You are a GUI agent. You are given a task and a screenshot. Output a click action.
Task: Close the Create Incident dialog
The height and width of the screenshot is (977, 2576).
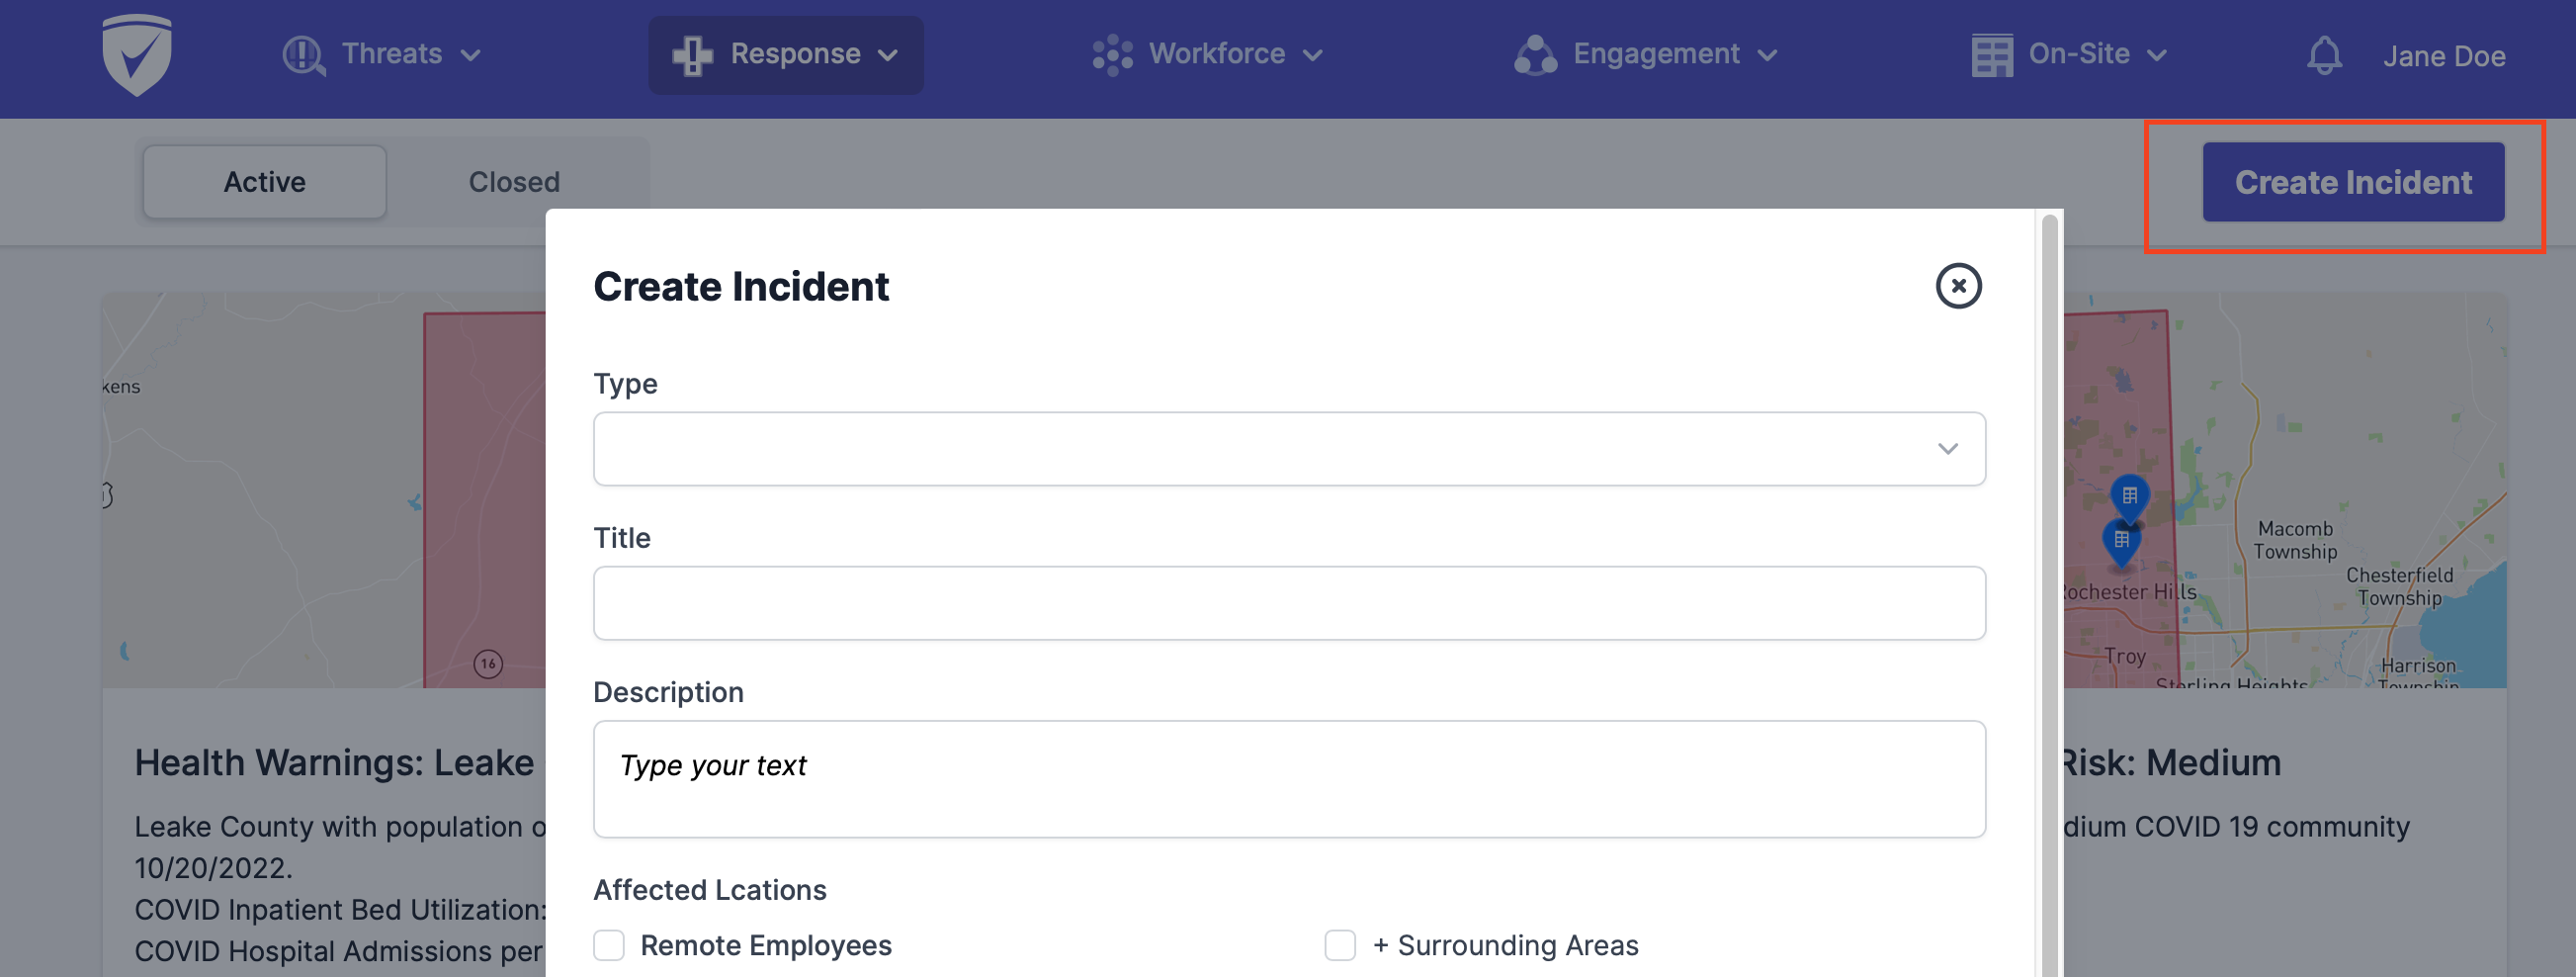click(1958, 286)
